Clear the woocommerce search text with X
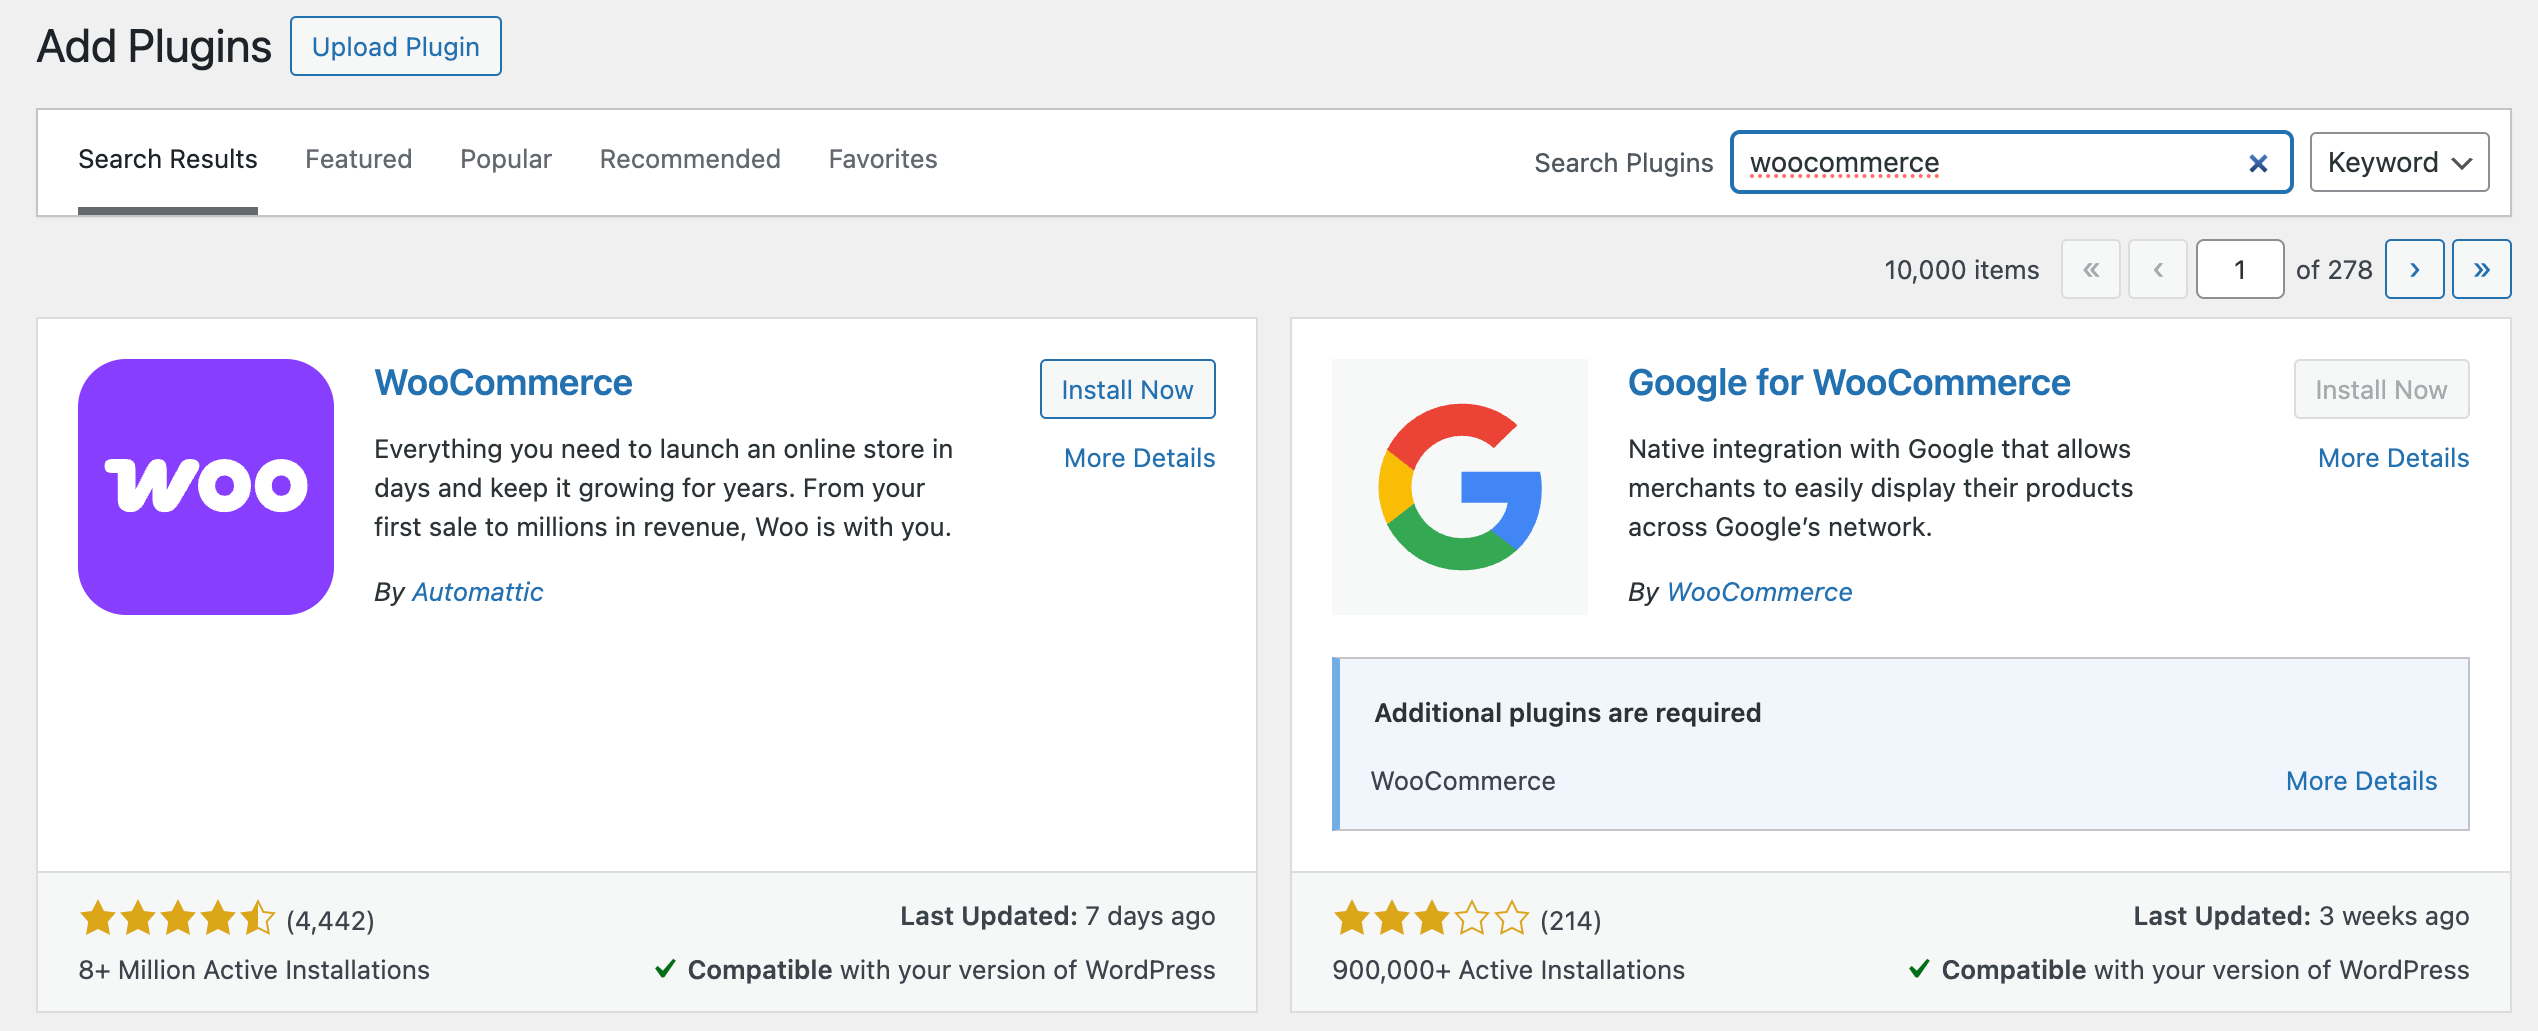 (x=2257, y=163)
